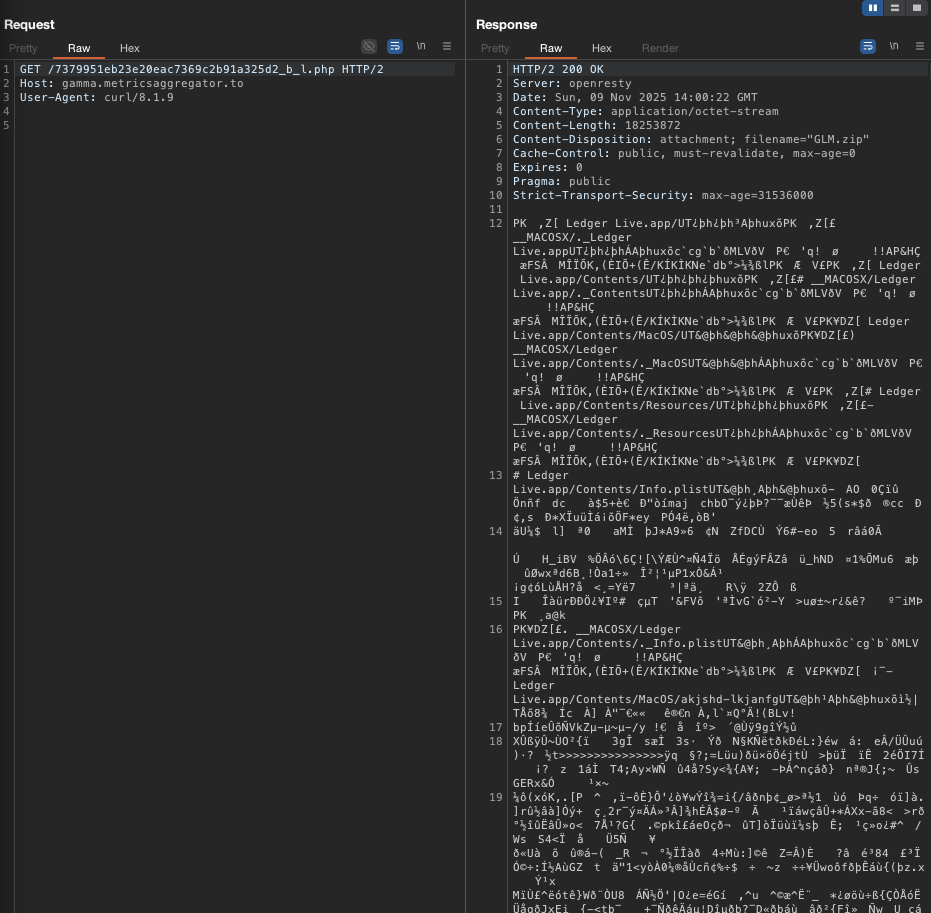Select the combined single-pane layout icon
Screen dimensions: 931x913
point(917,8)
